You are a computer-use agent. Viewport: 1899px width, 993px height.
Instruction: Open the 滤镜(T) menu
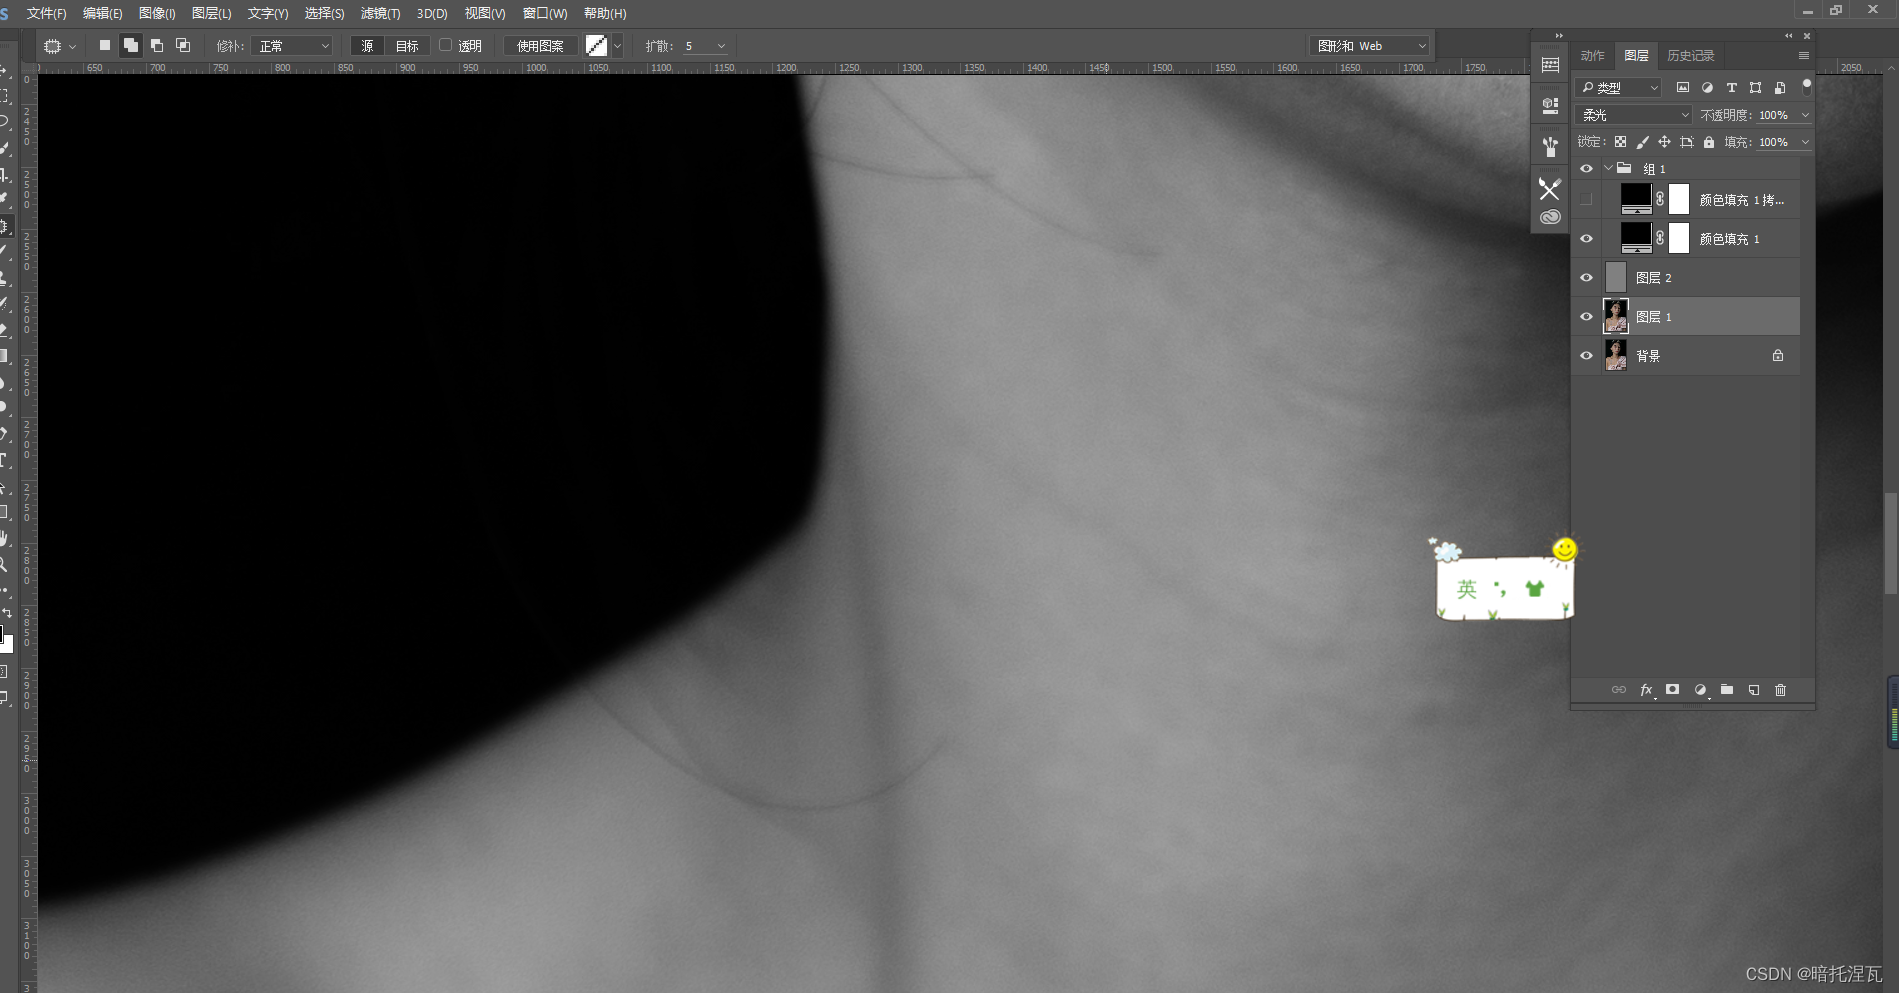click(x=380, y=13)
